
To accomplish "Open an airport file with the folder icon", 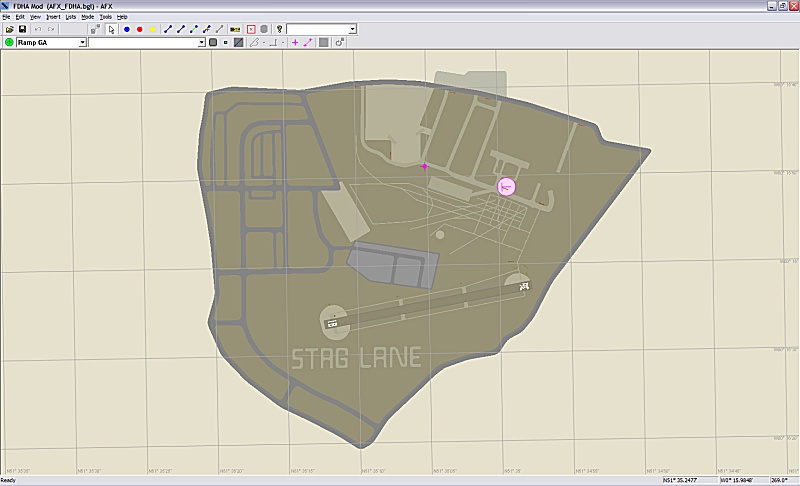I will tap(9, 30).
